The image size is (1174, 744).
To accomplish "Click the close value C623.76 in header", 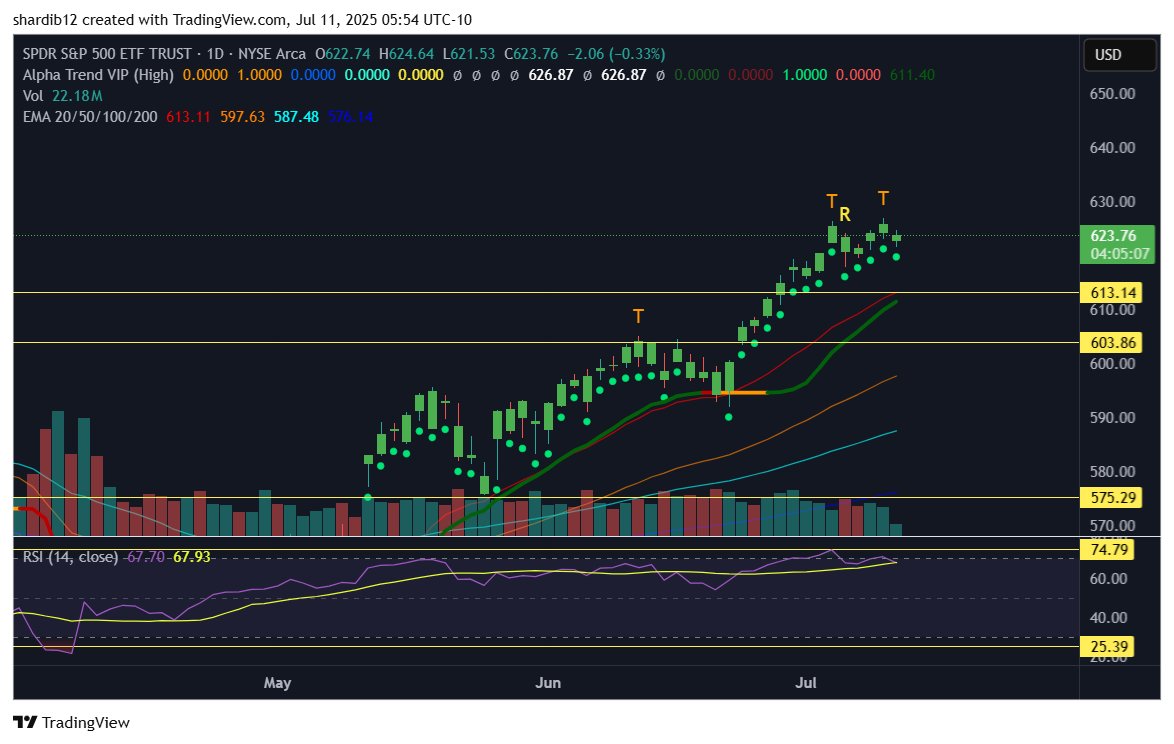I will pyautogui.click(x=531, y=54).
